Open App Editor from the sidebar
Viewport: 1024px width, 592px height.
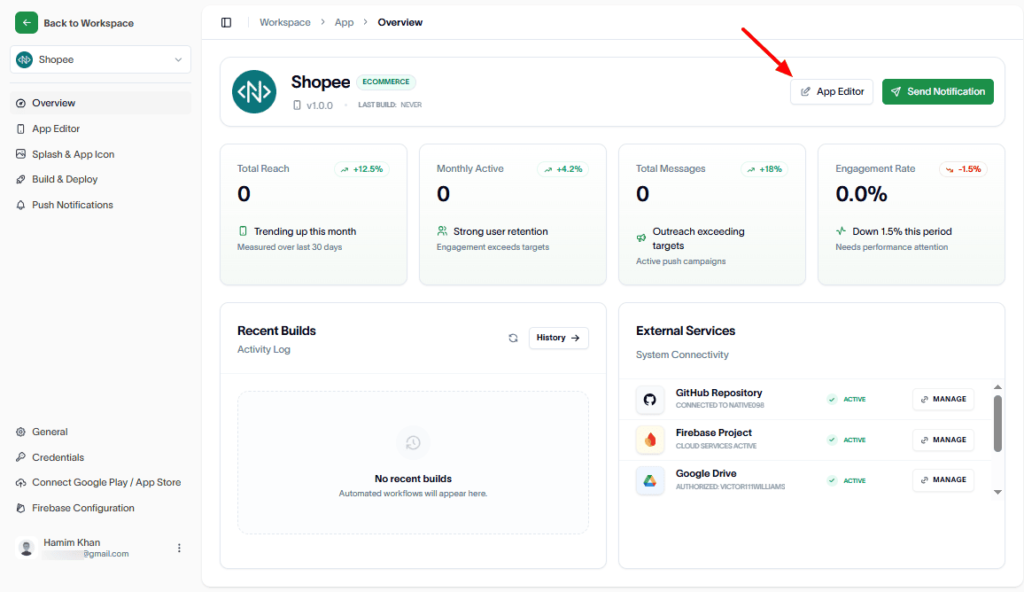[x=101, y=129]
